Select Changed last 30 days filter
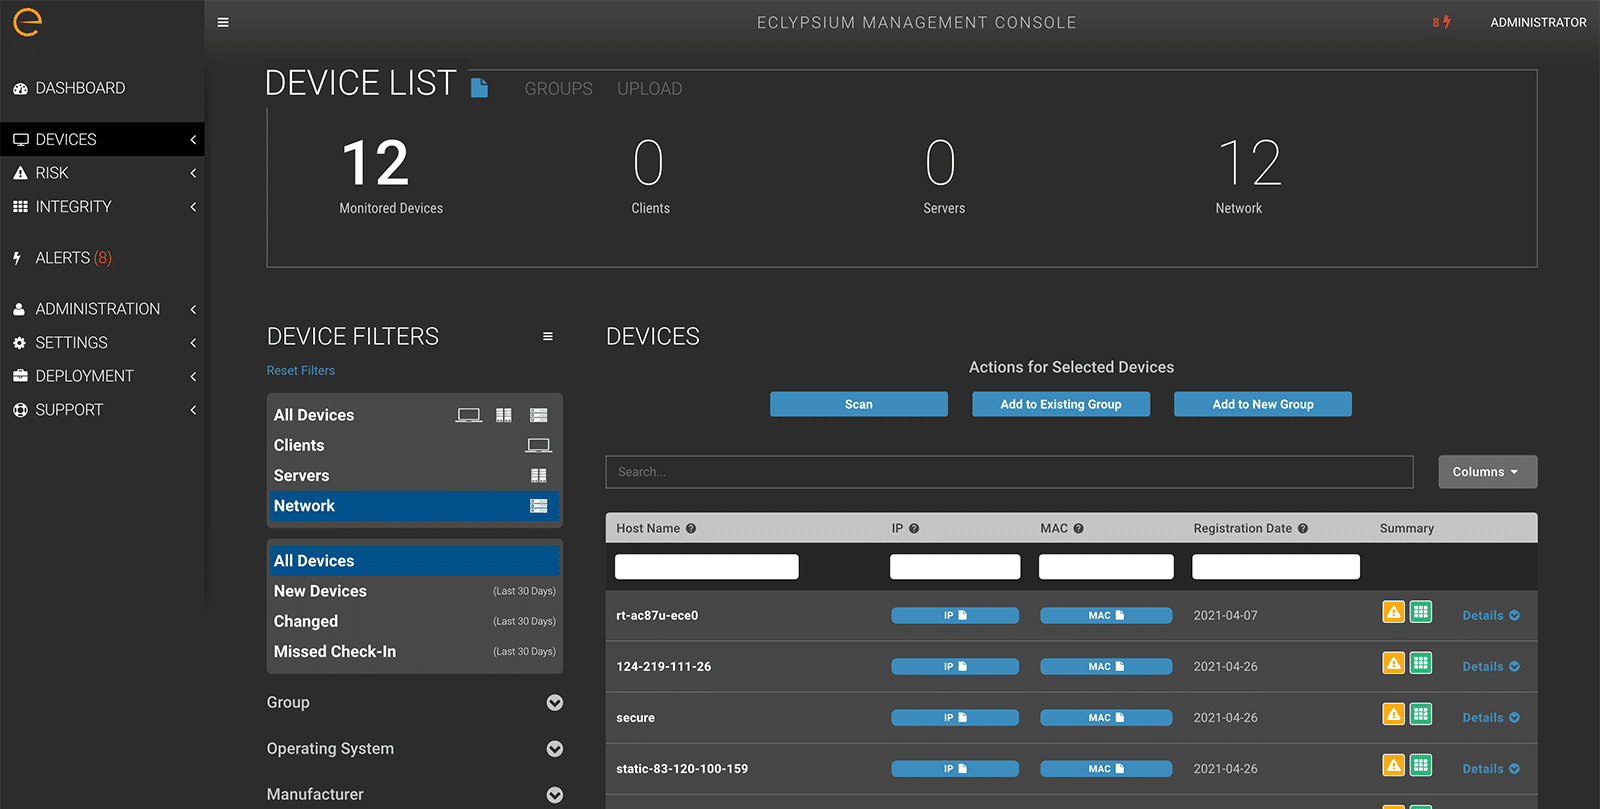Image resolution: width=1600 pixels, height=809 pixels. [414, 621]
